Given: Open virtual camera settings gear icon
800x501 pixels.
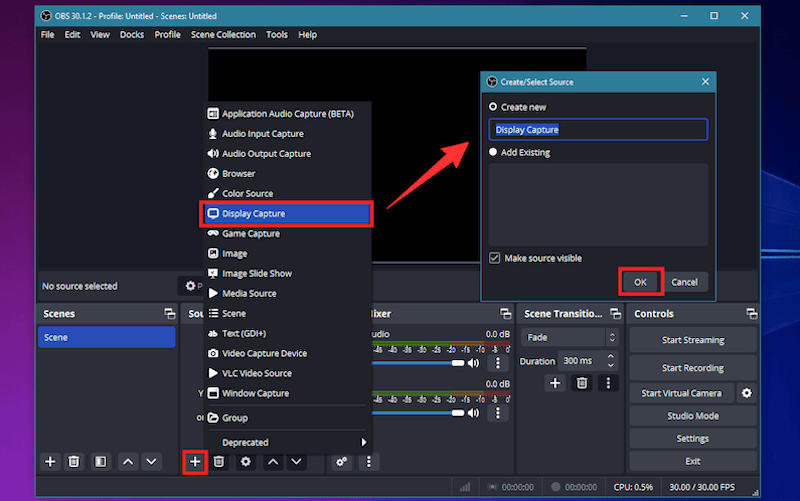Looking at the screenshot, I should pyautogui.click(x=746, y=393).
